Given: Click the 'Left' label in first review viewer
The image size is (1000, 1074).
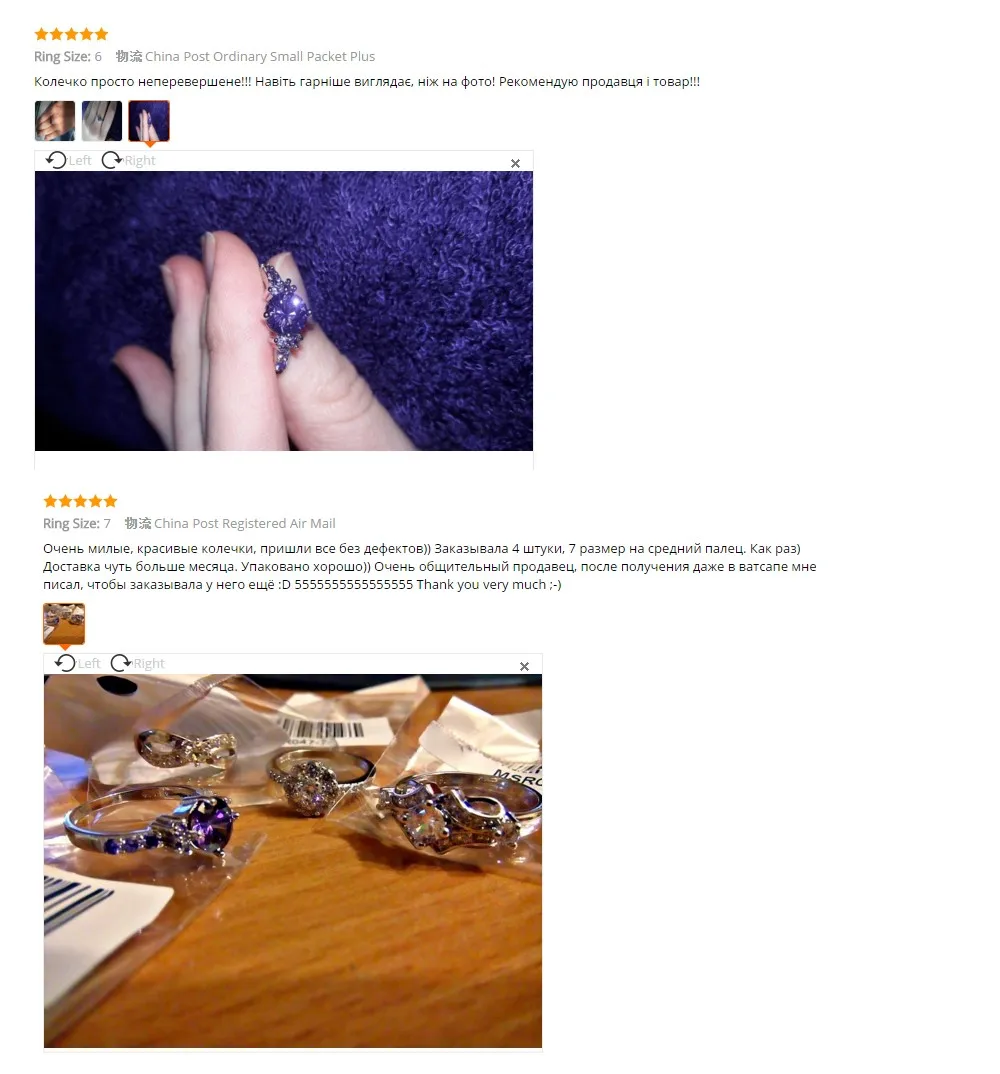Looking at the screenshot, I should [79, 160].
